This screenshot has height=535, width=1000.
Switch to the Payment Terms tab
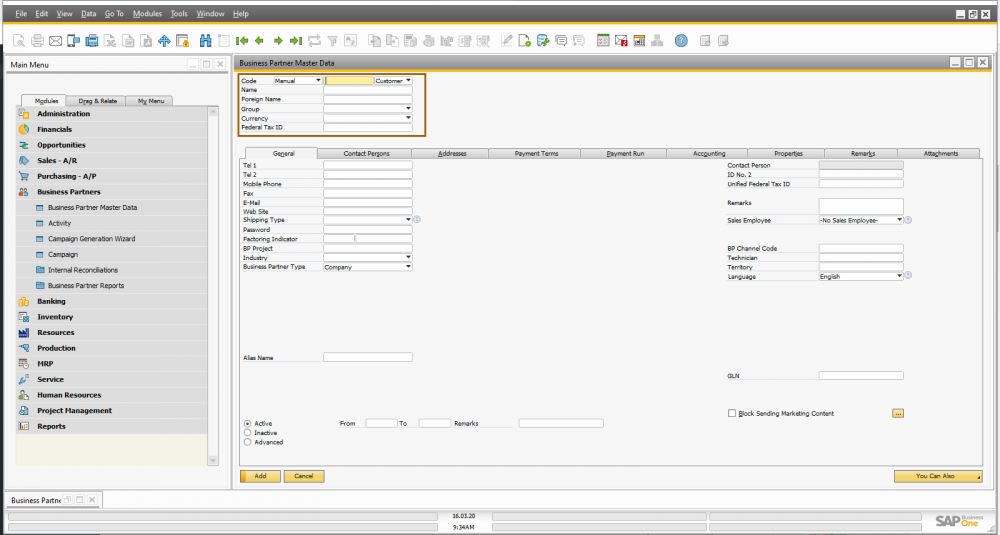click(x=536, y=154)
